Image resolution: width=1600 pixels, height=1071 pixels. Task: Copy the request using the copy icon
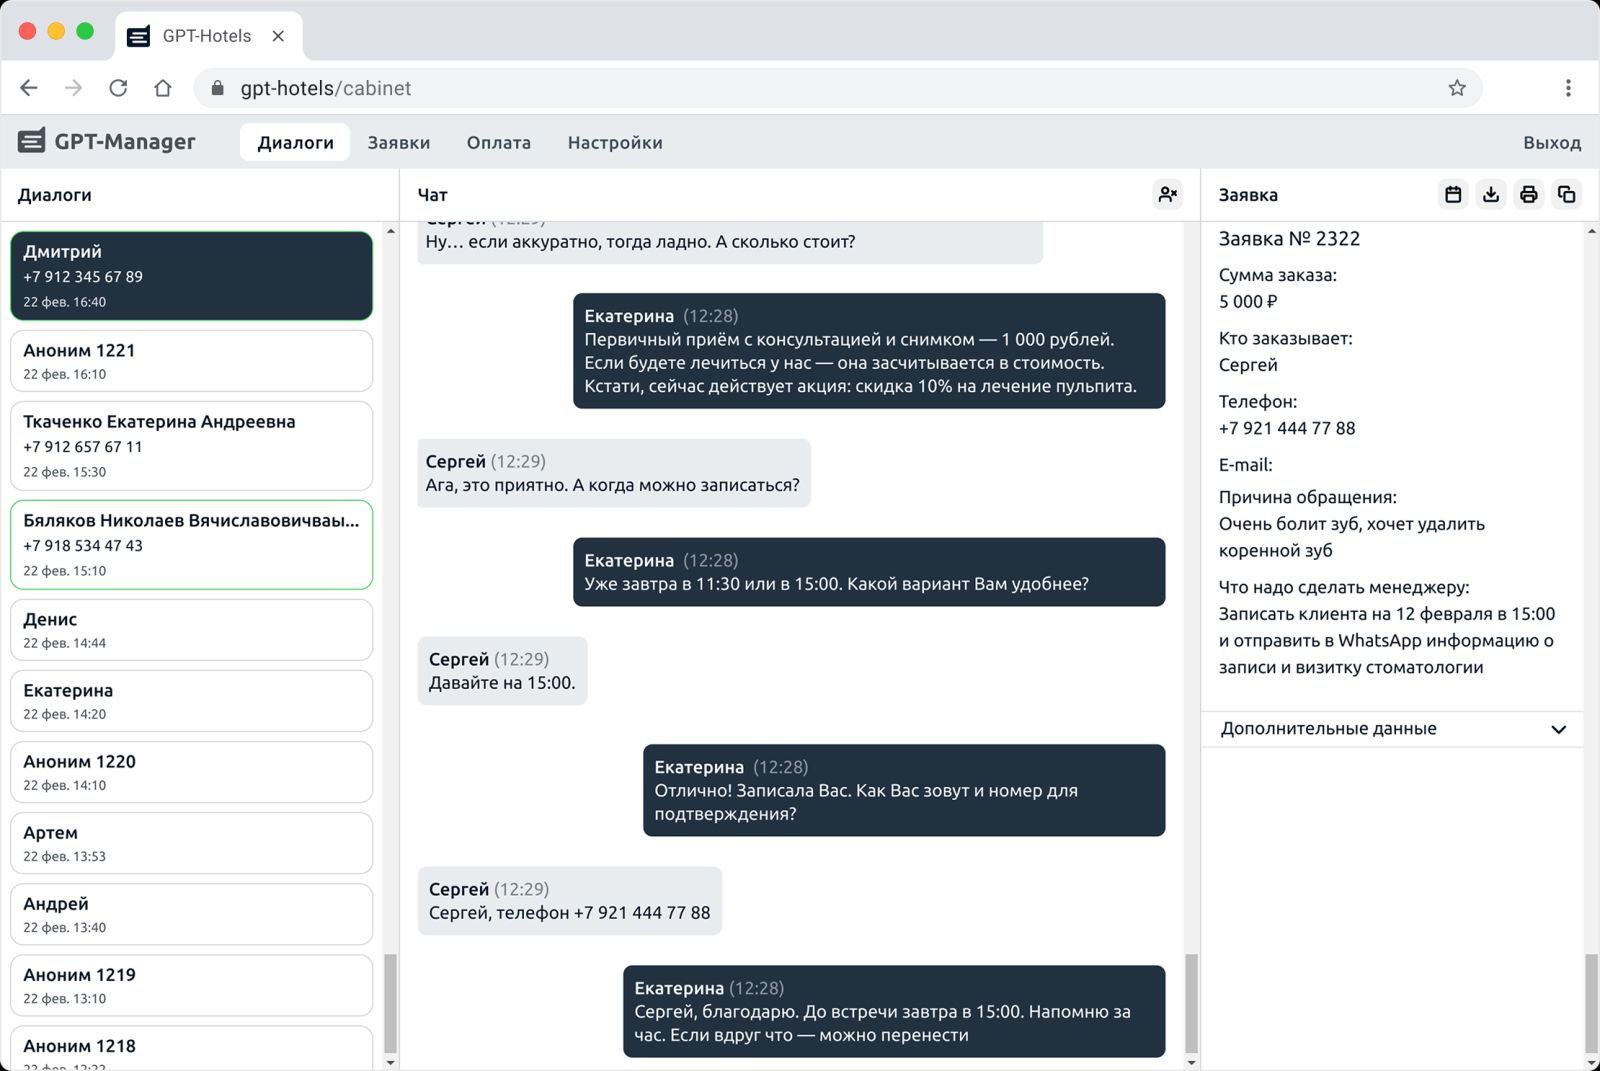point(1566,195)
